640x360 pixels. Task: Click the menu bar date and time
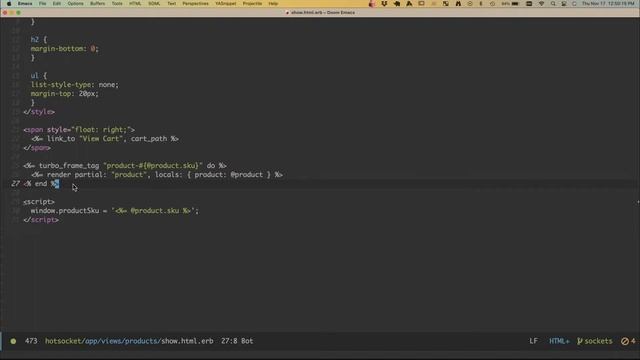click(608, 4)
